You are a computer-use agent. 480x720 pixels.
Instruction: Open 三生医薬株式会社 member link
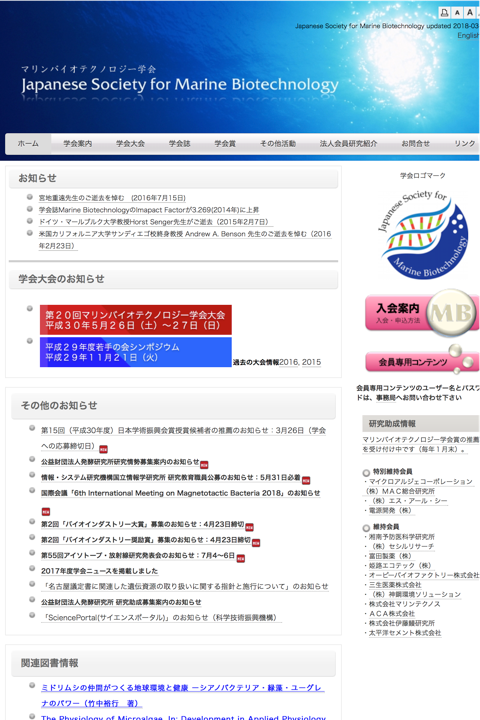coord(395,585)
